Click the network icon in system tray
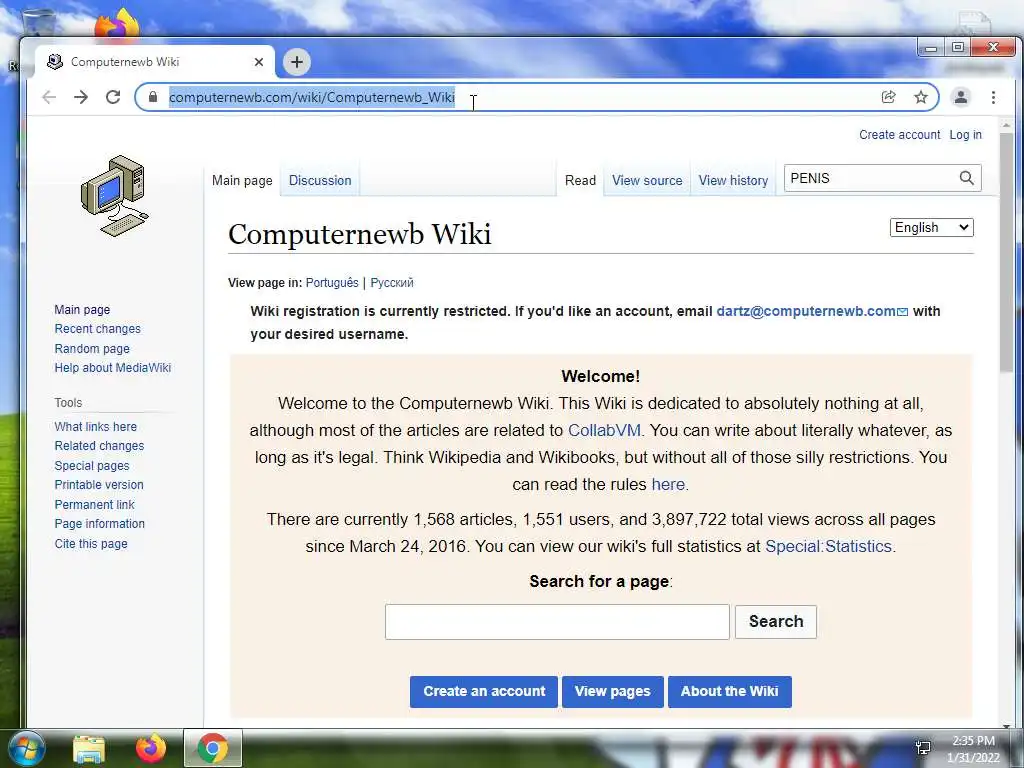The image size is (1024, 768). (923, 748)
